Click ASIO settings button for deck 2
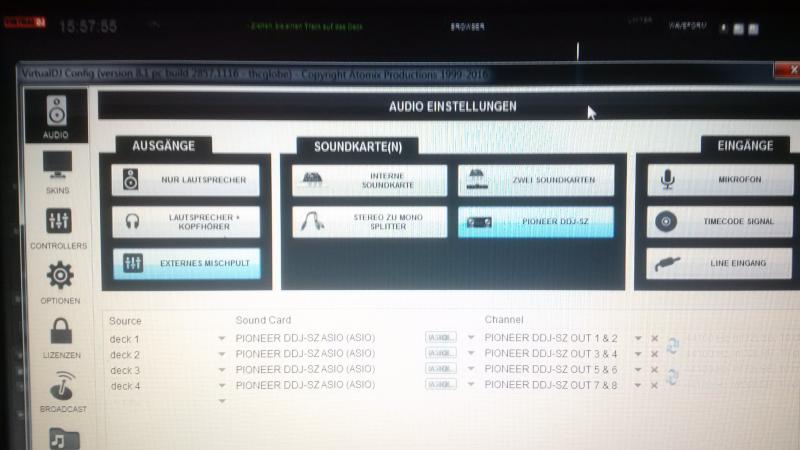800x450 pixels. click(441, 353)
